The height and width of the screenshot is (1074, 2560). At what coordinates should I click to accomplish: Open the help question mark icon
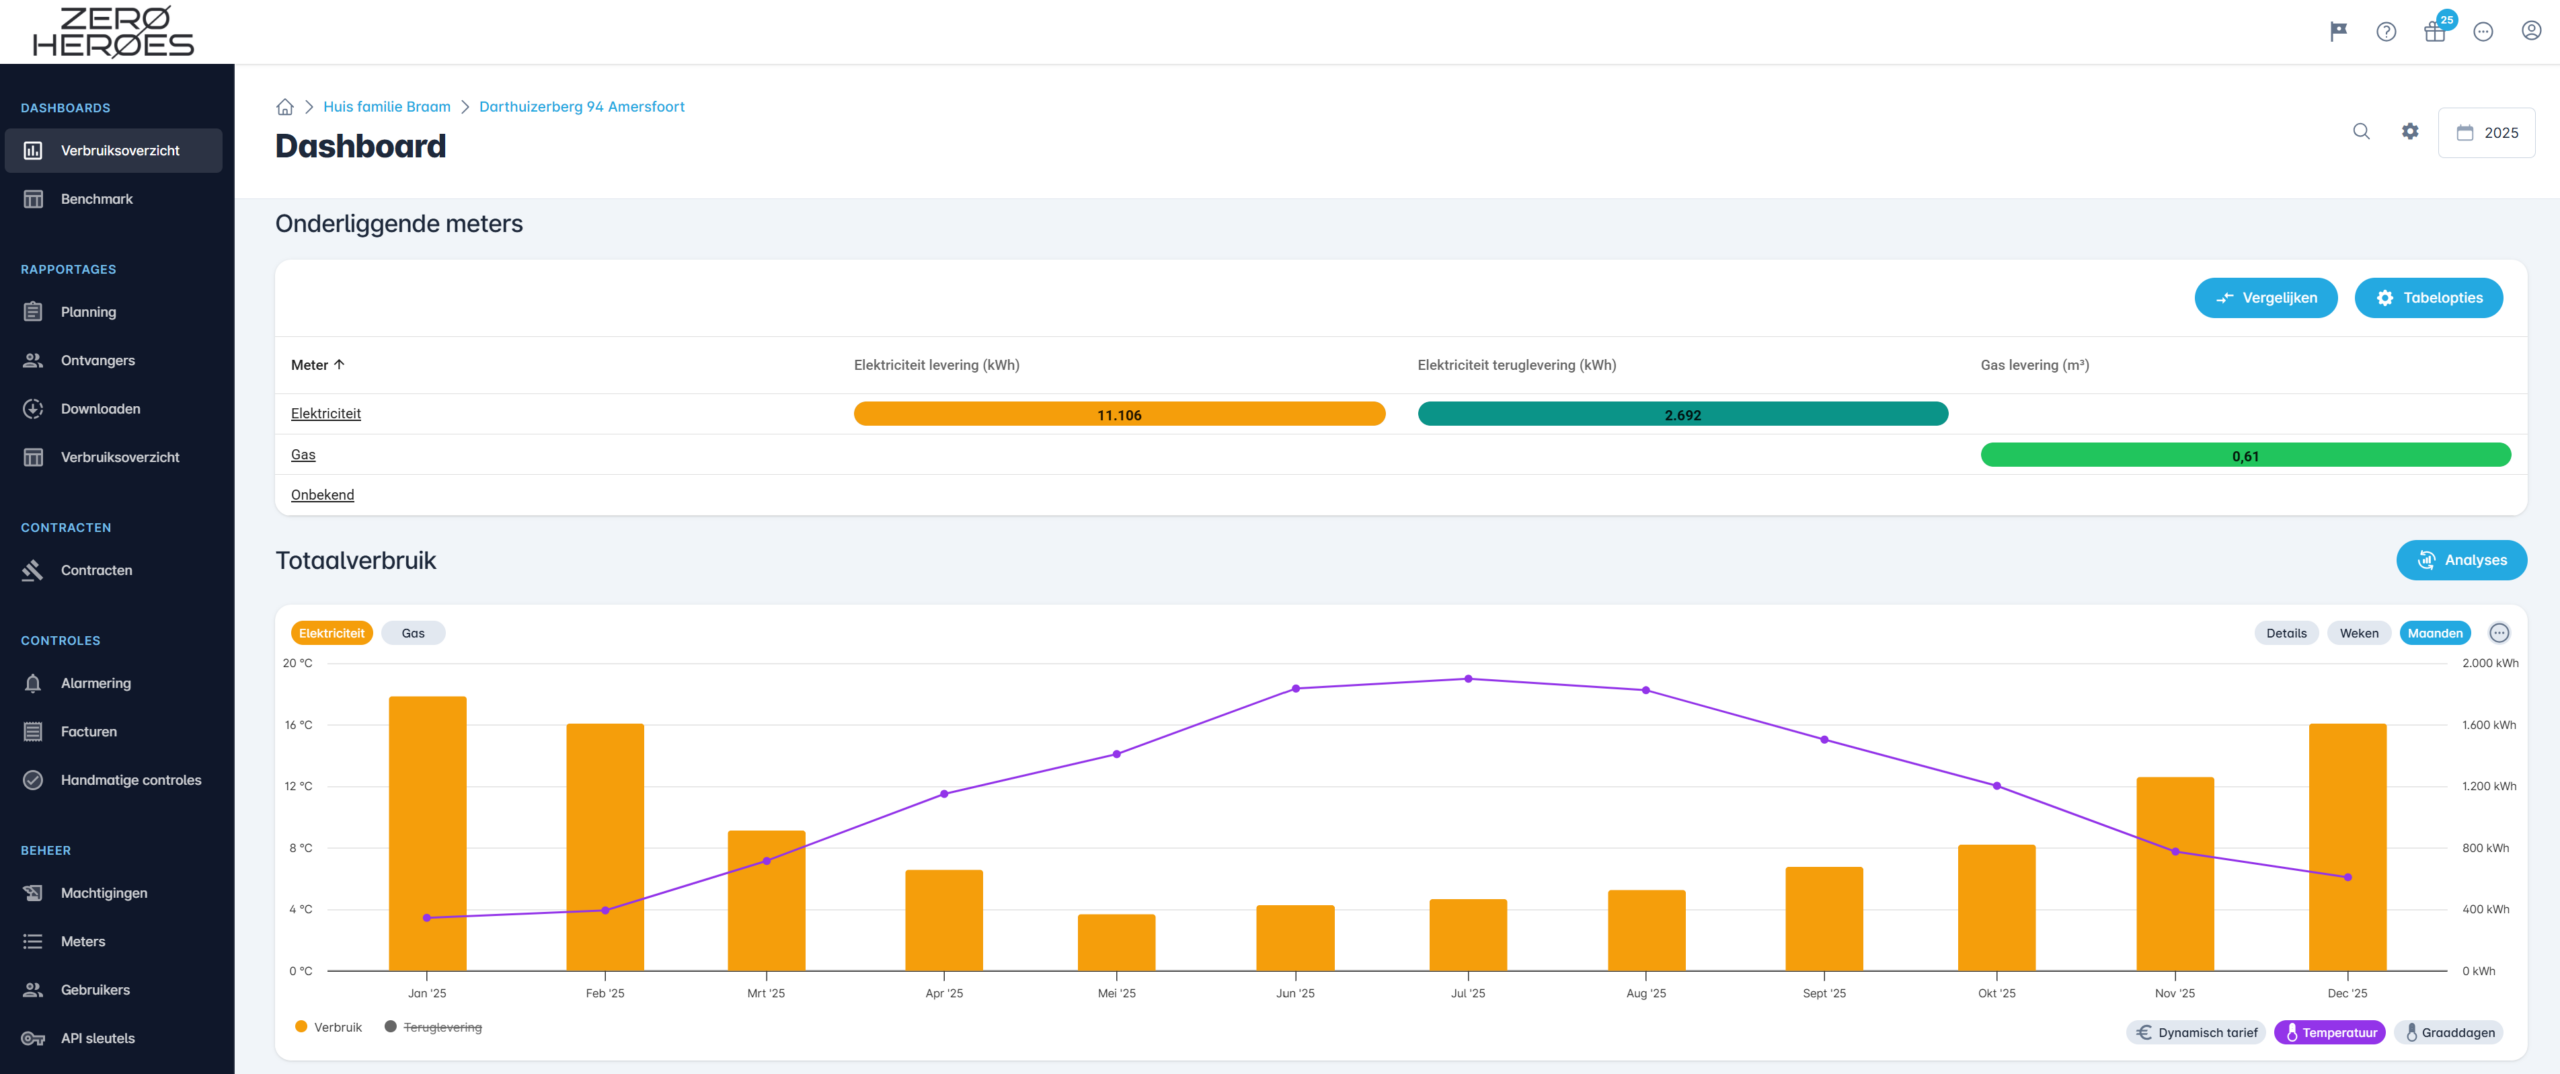[2386, 32]
